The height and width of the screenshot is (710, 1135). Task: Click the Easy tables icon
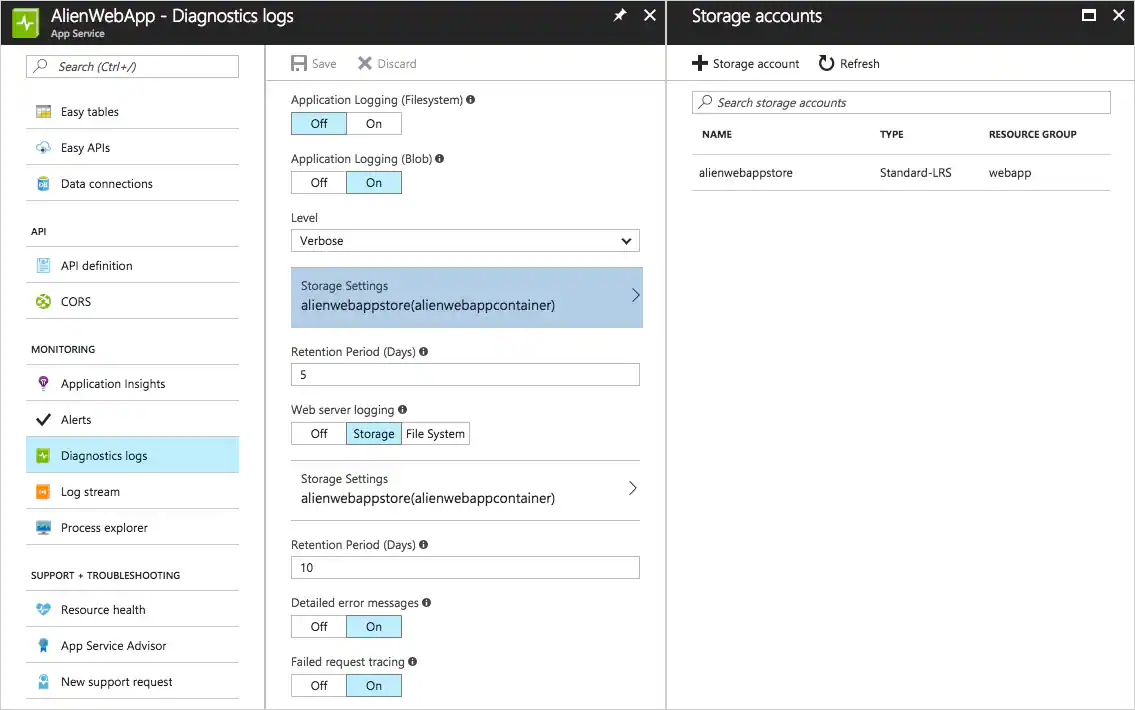pos(43,111)
